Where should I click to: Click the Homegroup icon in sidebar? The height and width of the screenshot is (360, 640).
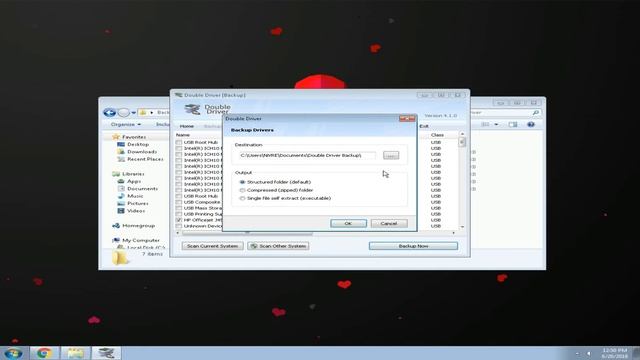116,226
